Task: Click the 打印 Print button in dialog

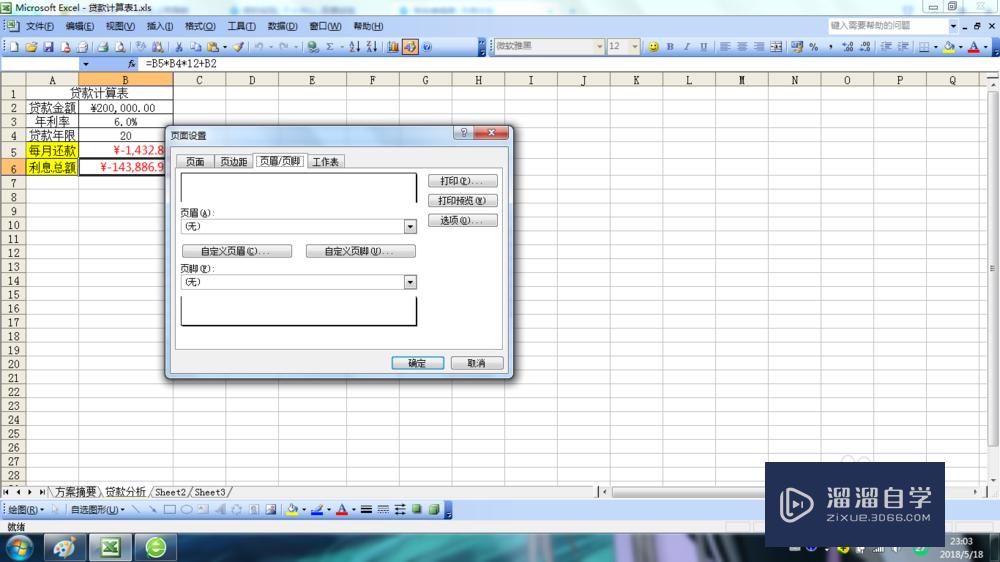Action: 462,181
